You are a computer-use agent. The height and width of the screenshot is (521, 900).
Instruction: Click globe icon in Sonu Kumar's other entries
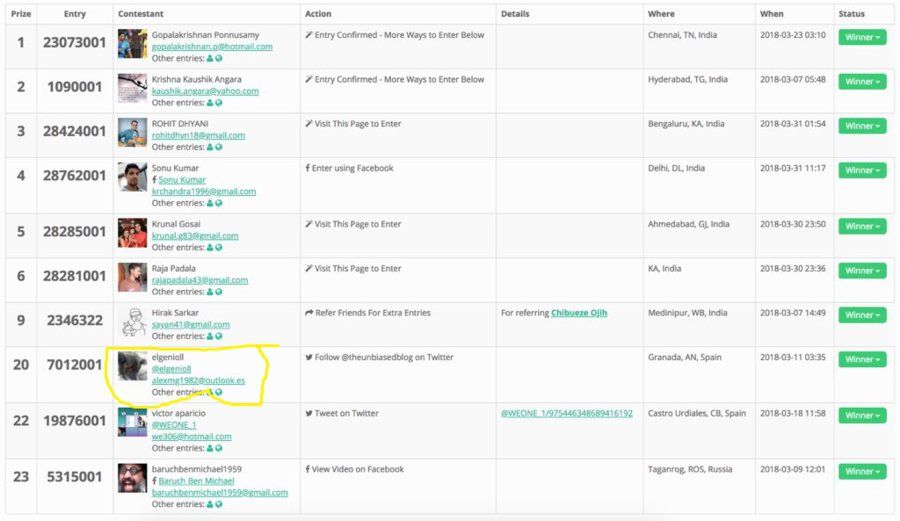(x=219, y=203)
